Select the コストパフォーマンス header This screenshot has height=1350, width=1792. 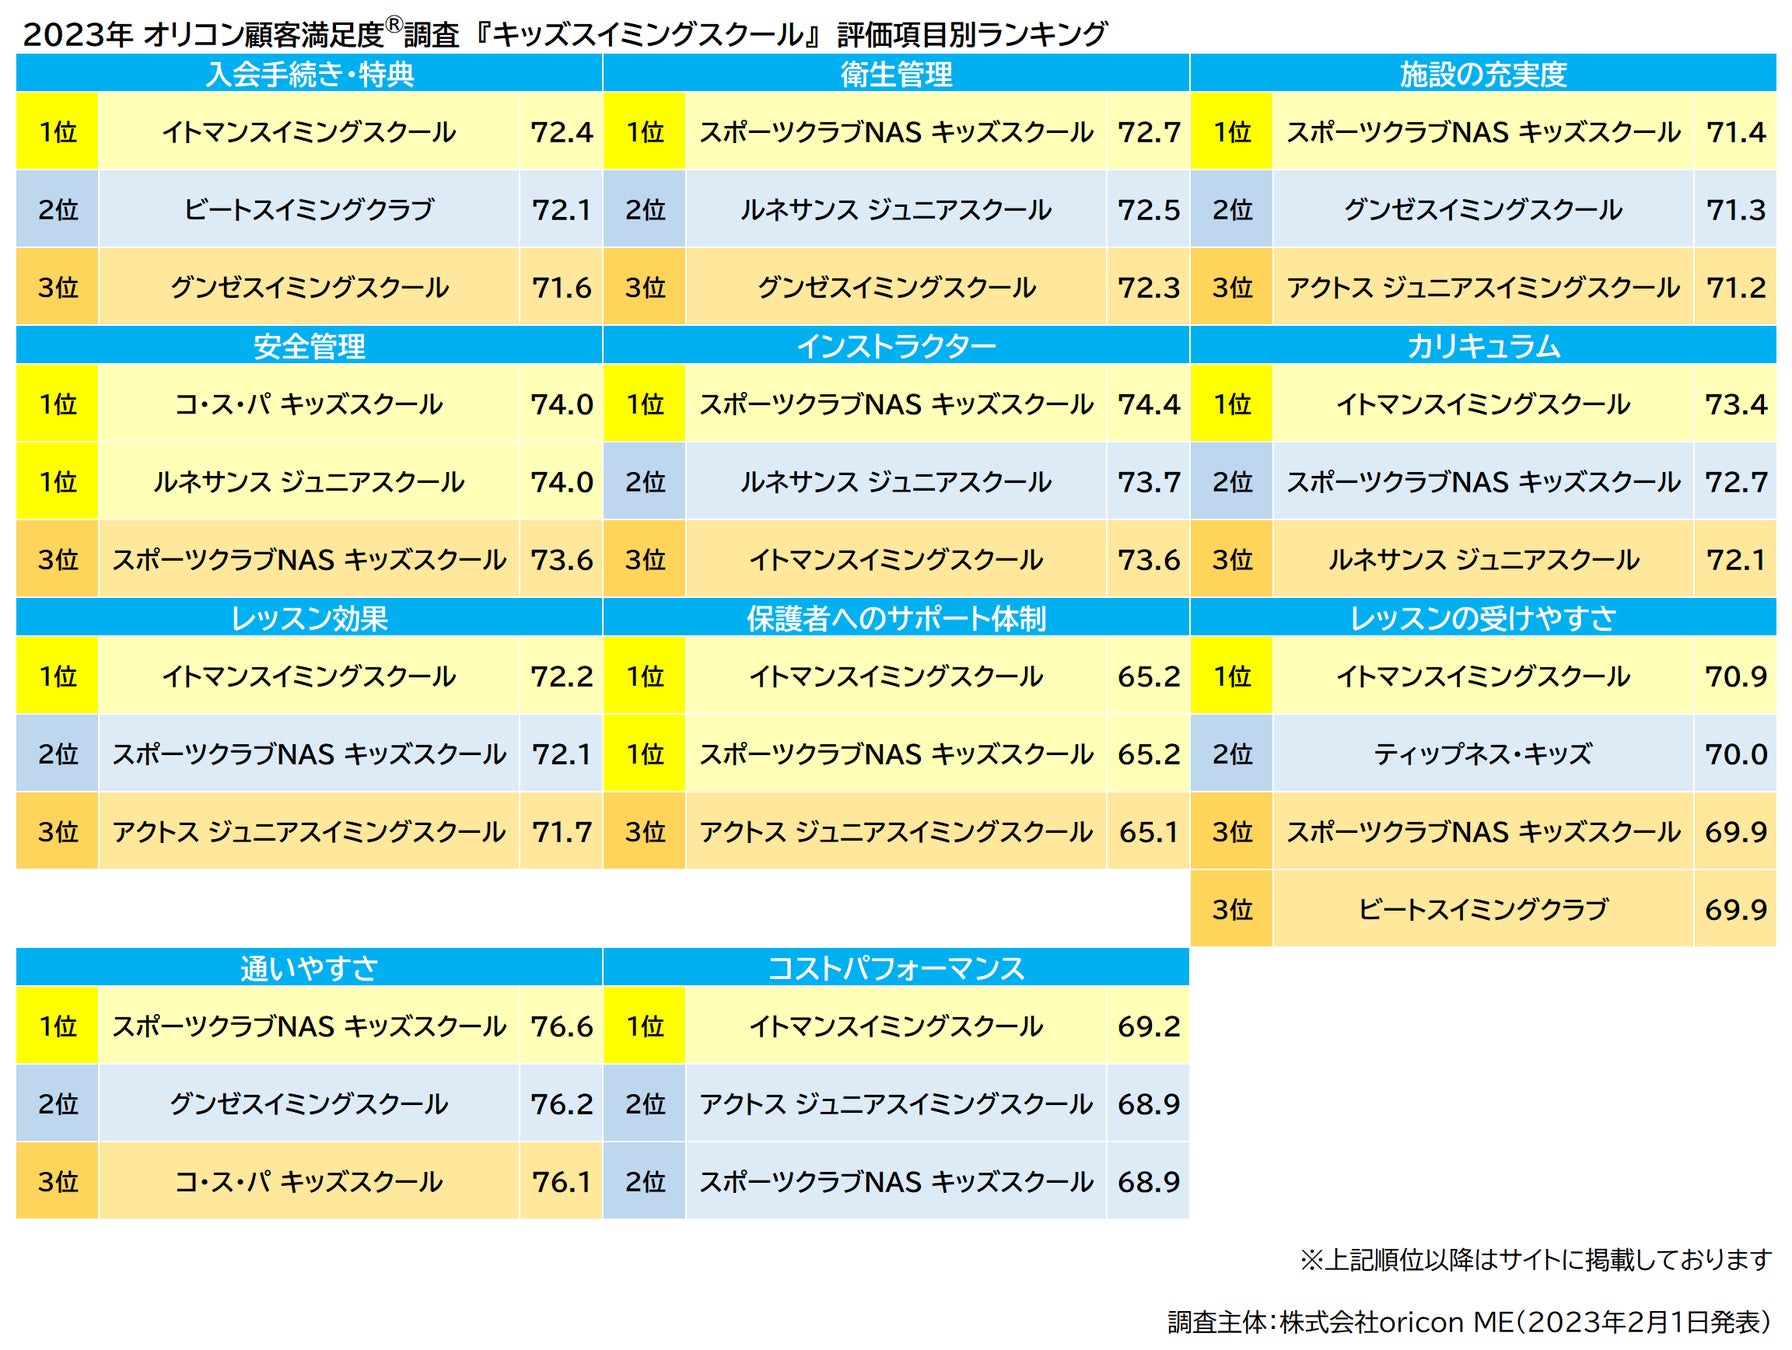pyautogui.click(x=896, y=968)
